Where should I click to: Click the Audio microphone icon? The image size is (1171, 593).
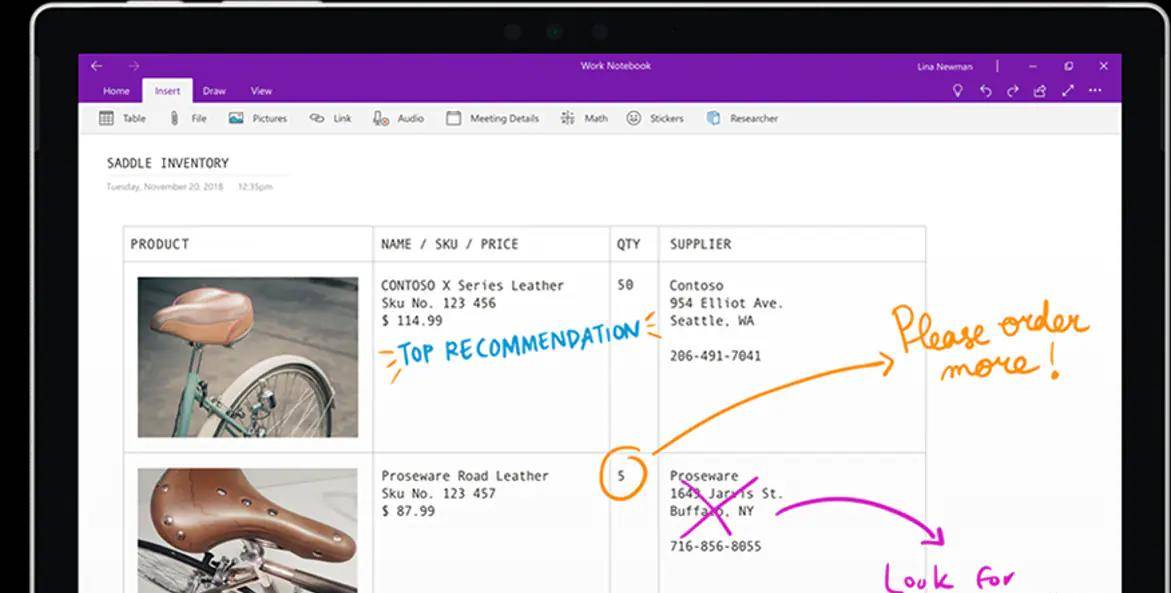point(381,118)
